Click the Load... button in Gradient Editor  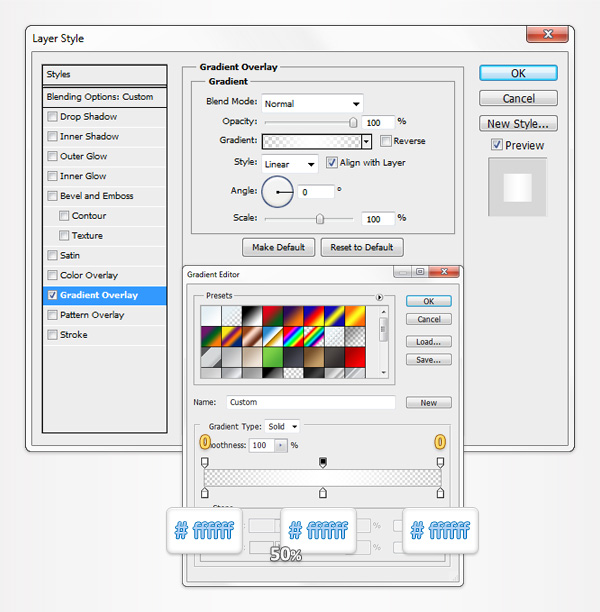pyautogui.click(x=428, y=341)
